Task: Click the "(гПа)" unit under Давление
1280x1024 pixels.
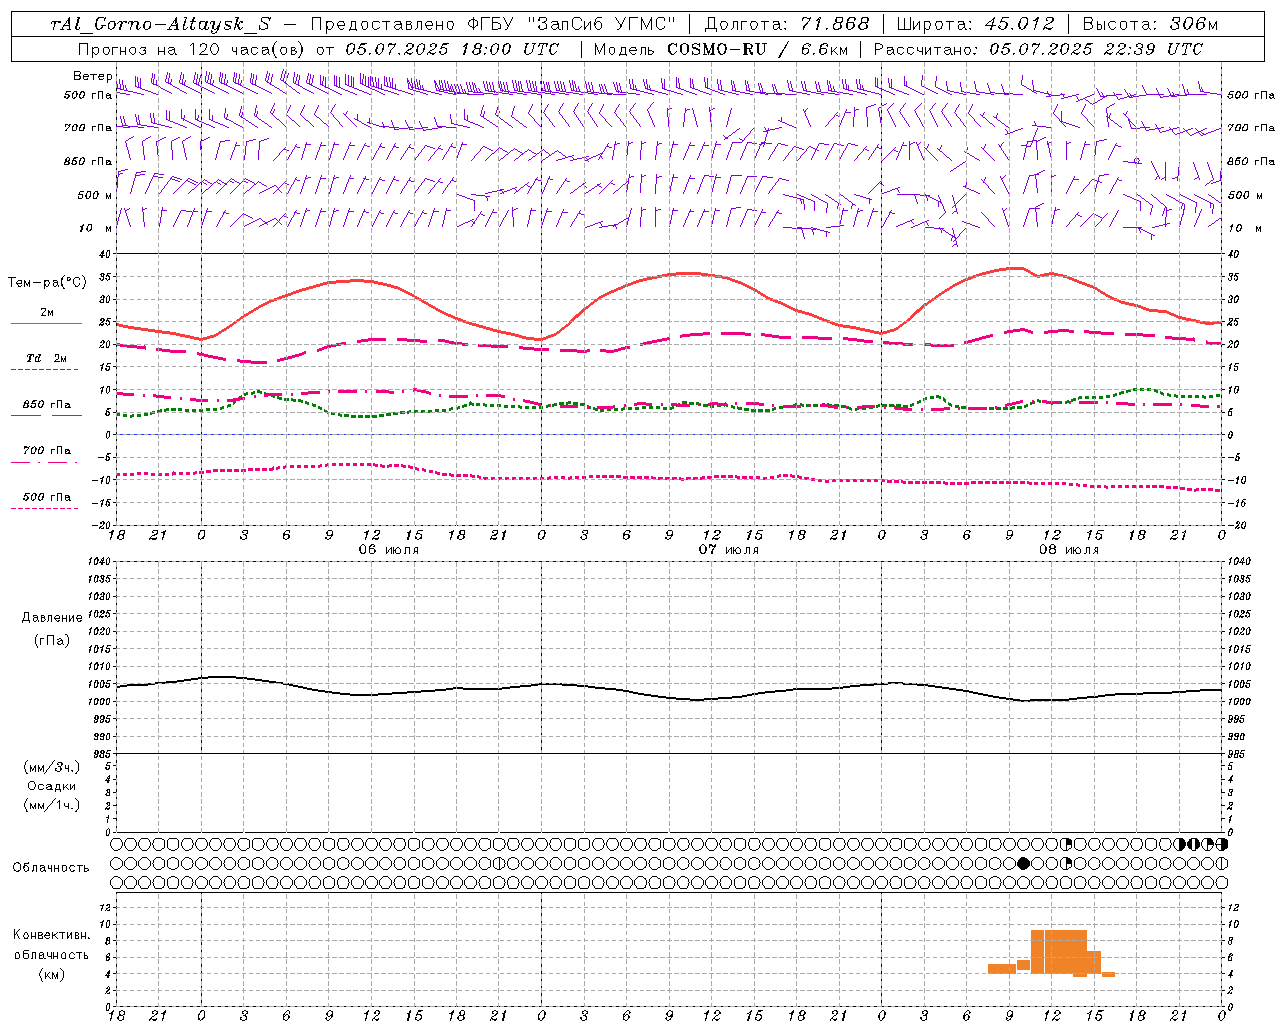Action: click(52, 640)
